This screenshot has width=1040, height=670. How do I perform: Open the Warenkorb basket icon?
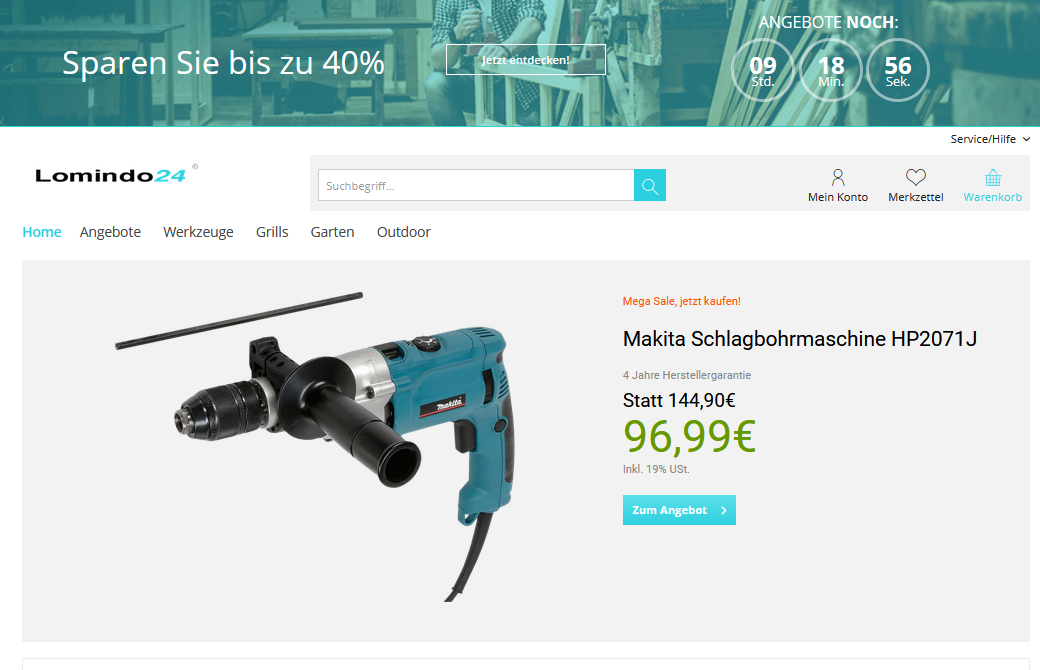click(992, 178)
